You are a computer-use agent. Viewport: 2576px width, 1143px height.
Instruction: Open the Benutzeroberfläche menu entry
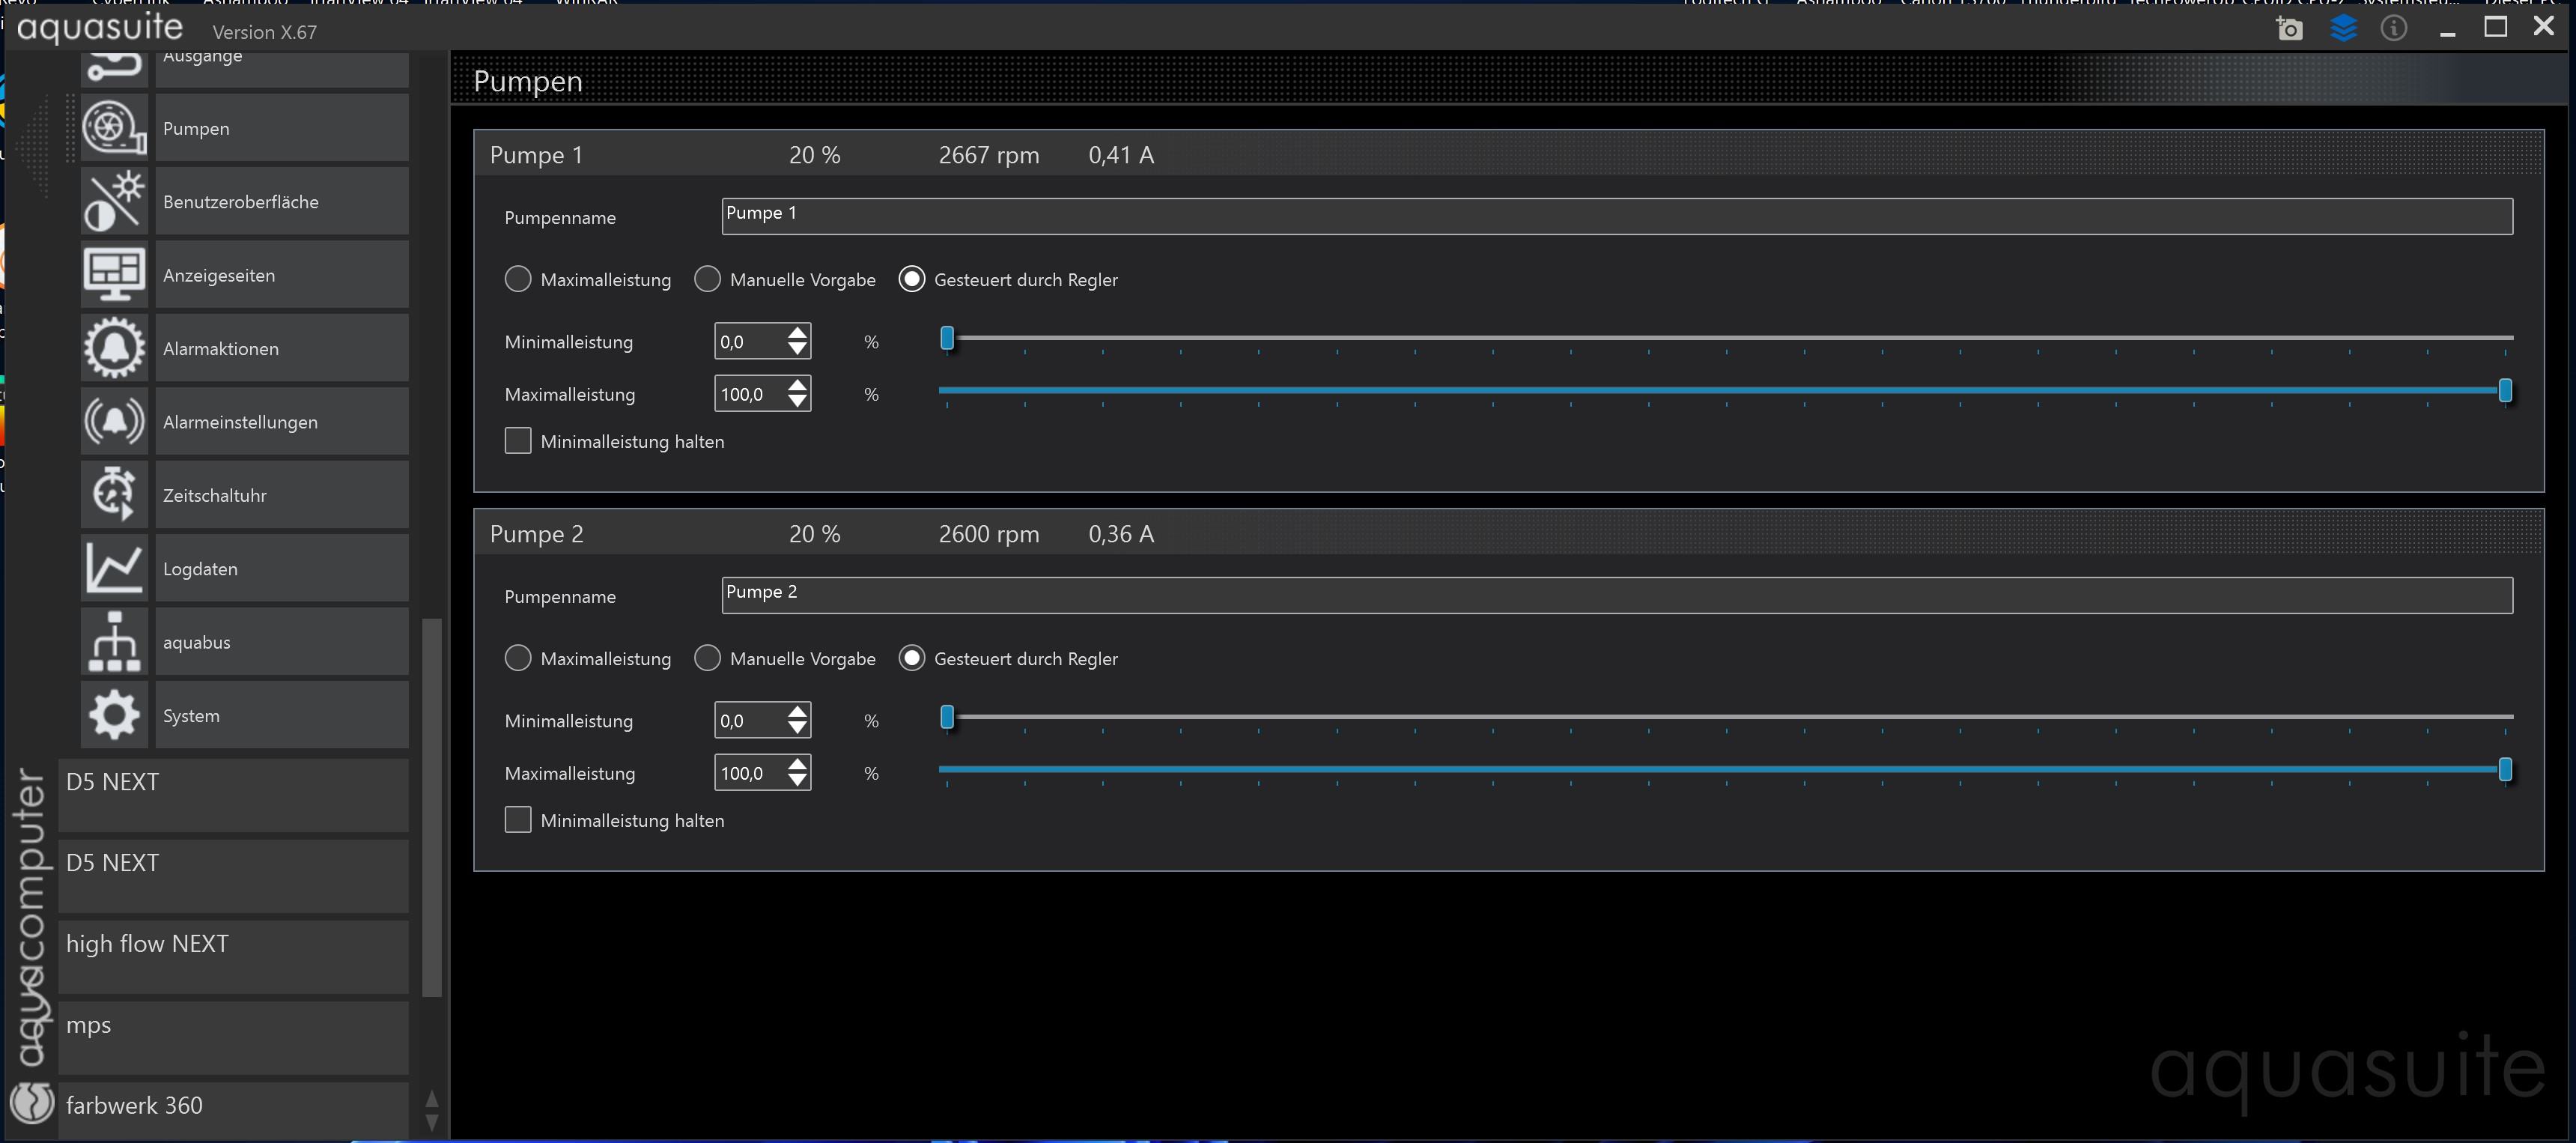282,201
